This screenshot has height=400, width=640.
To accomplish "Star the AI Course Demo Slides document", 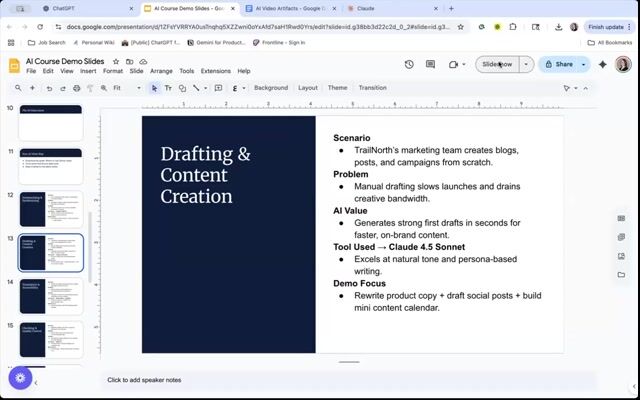I will pyautogui.click(x=116, y=62).
